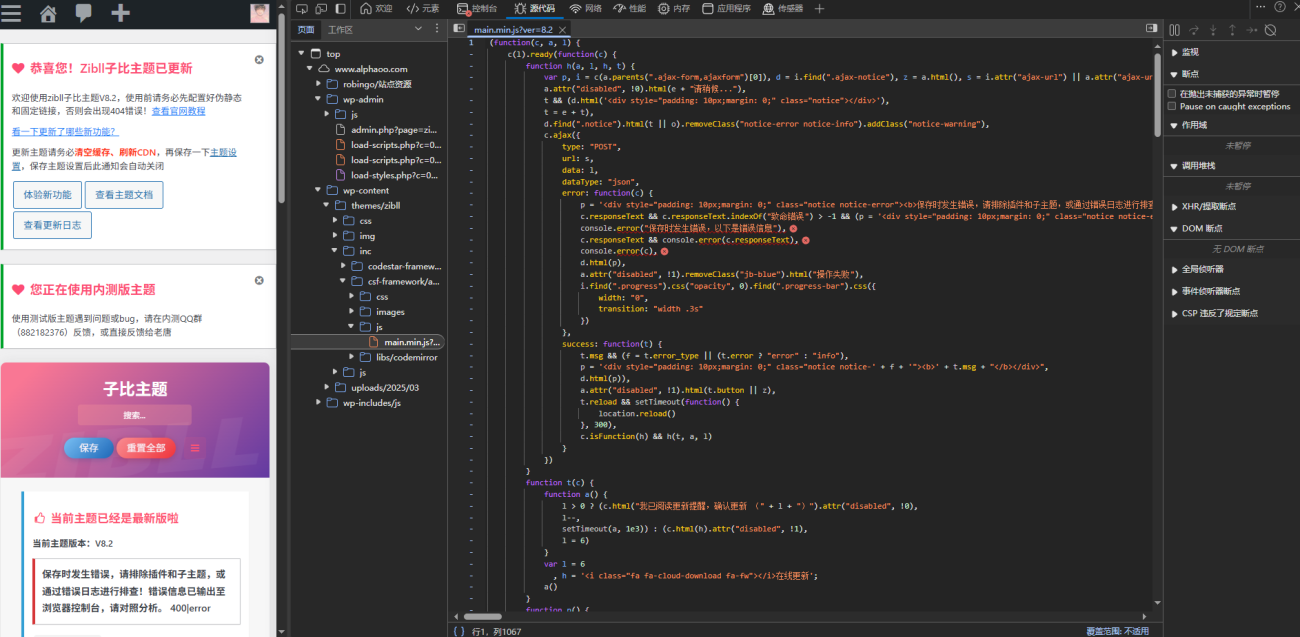1300x637 pixels.
Task: Open the 查看官网教程 link
Action: [178, 111]
